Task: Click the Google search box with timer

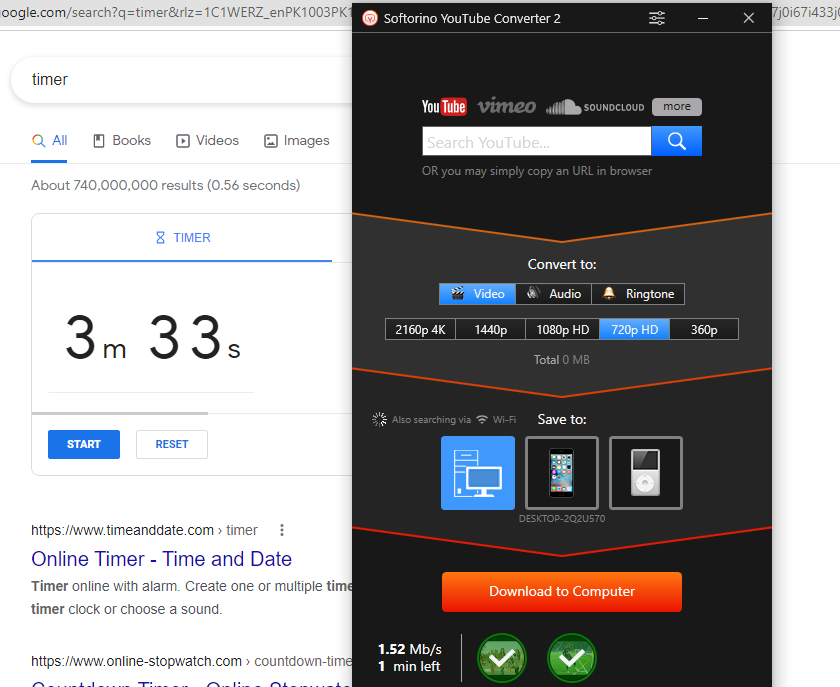Action: pos(182,80)
